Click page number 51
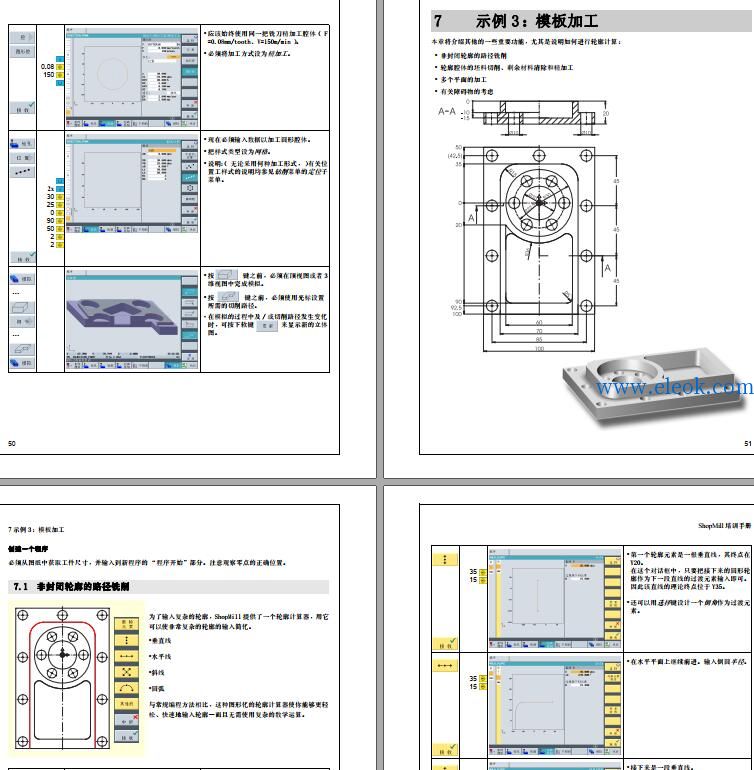This screenshot has height=770, width=754. click(748, 443)
